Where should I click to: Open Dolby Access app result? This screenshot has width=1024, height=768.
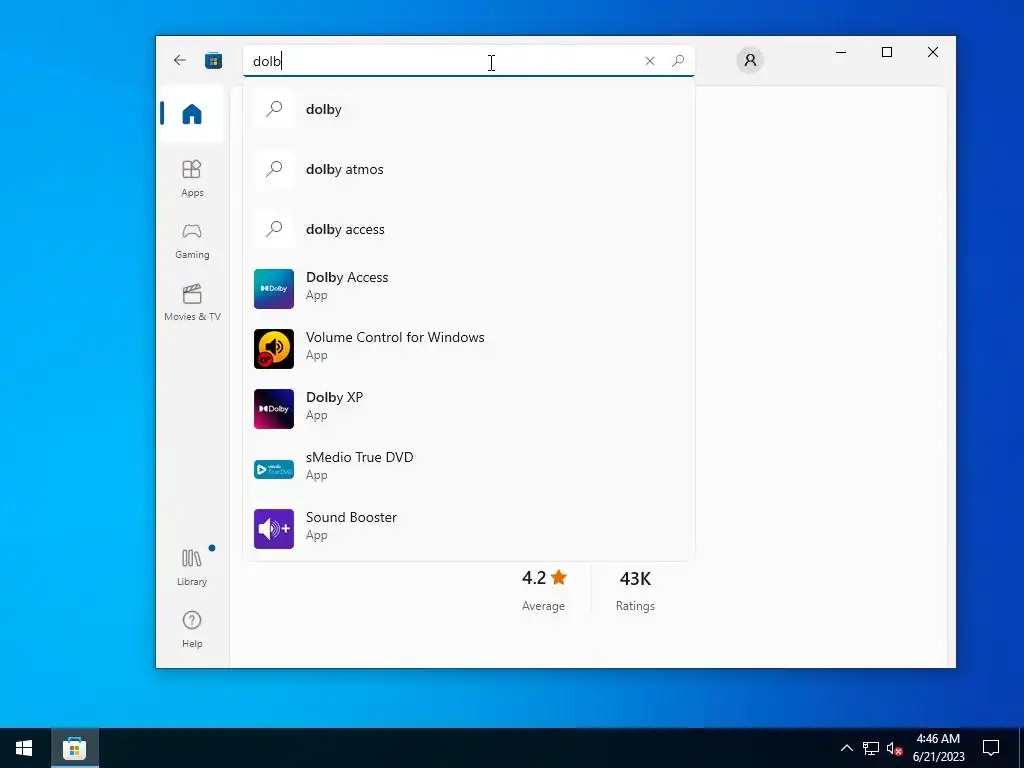[469, 288]
